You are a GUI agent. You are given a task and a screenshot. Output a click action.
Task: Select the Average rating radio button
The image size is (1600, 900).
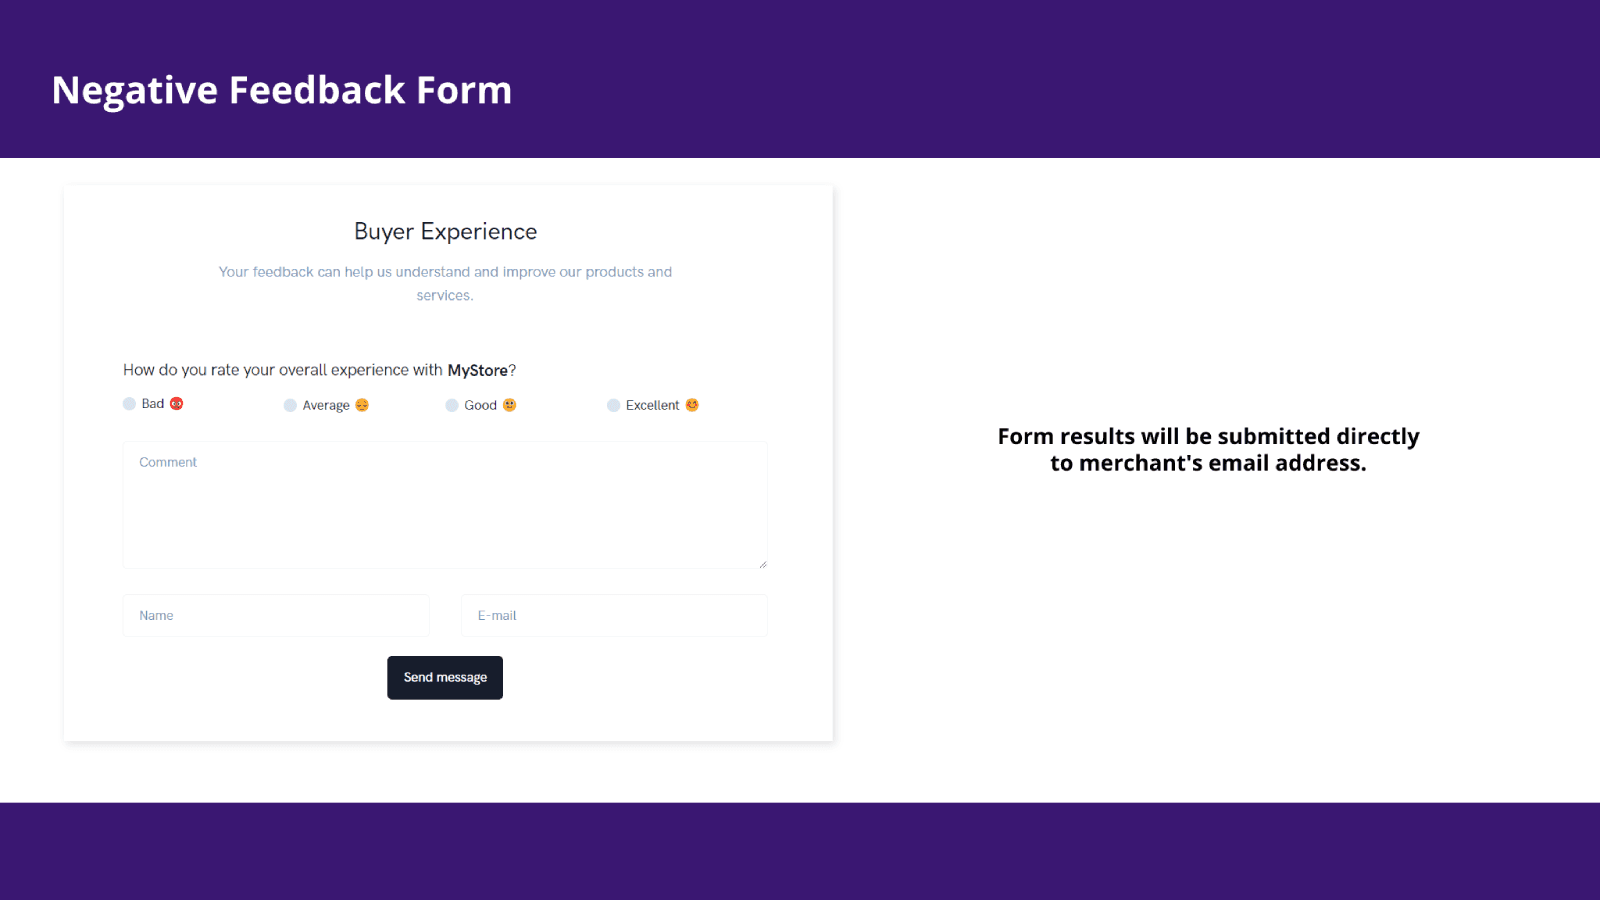click(290, 405)
